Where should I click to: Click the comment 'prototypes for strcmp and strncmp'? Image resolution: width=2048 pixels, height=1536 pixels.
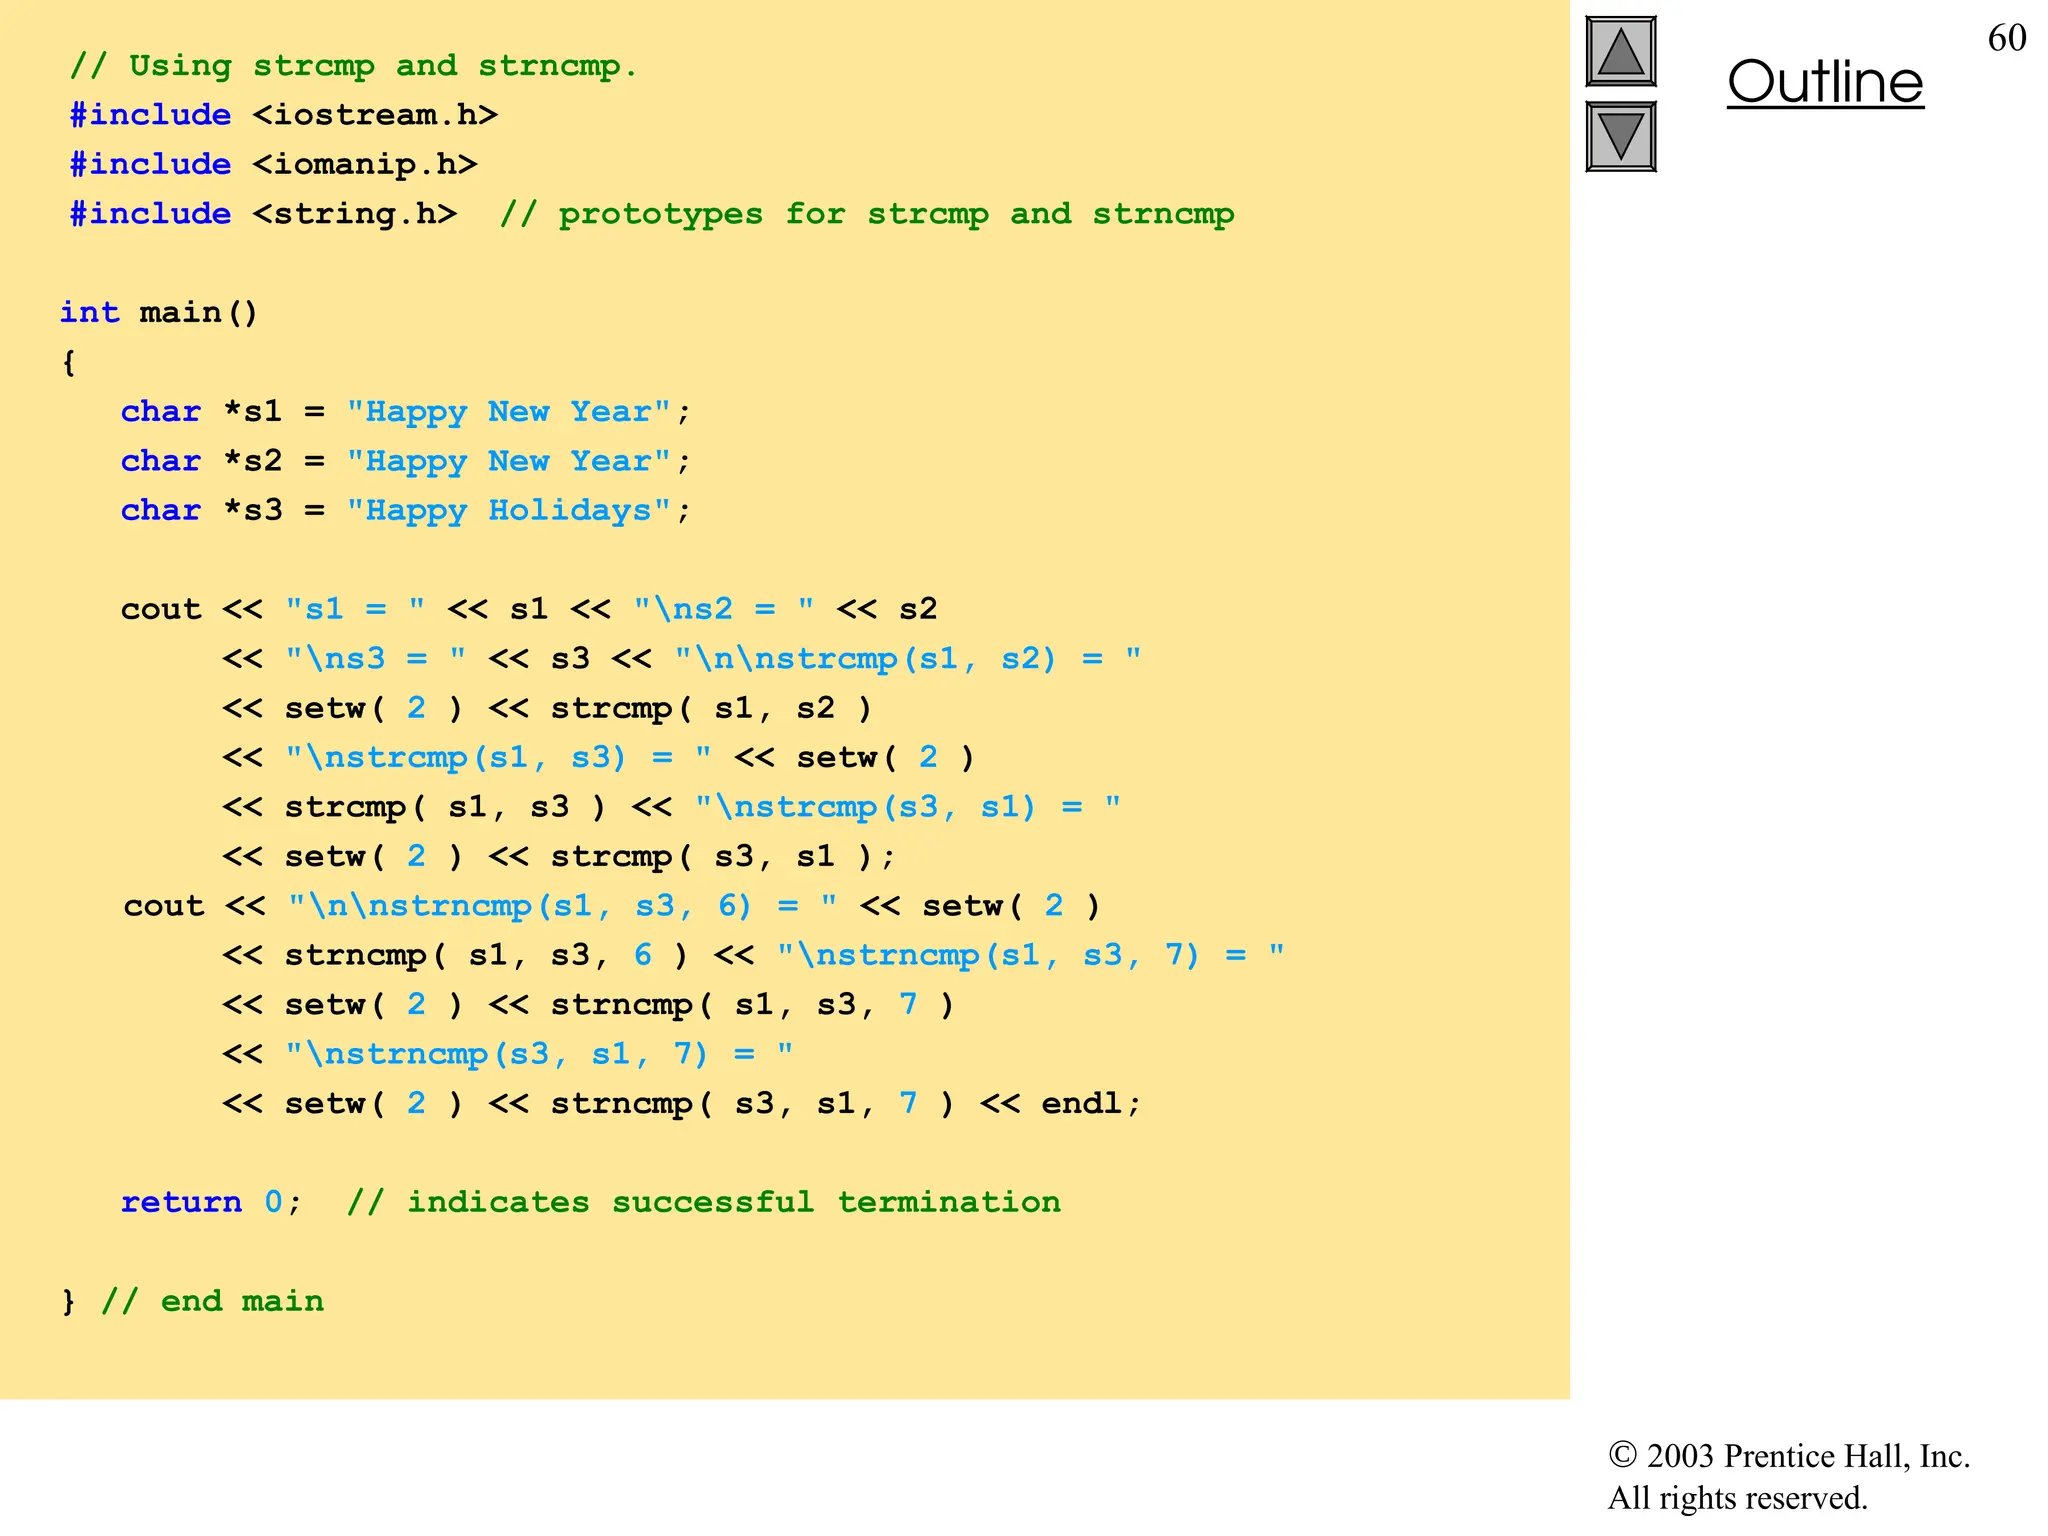coord(896,214)
